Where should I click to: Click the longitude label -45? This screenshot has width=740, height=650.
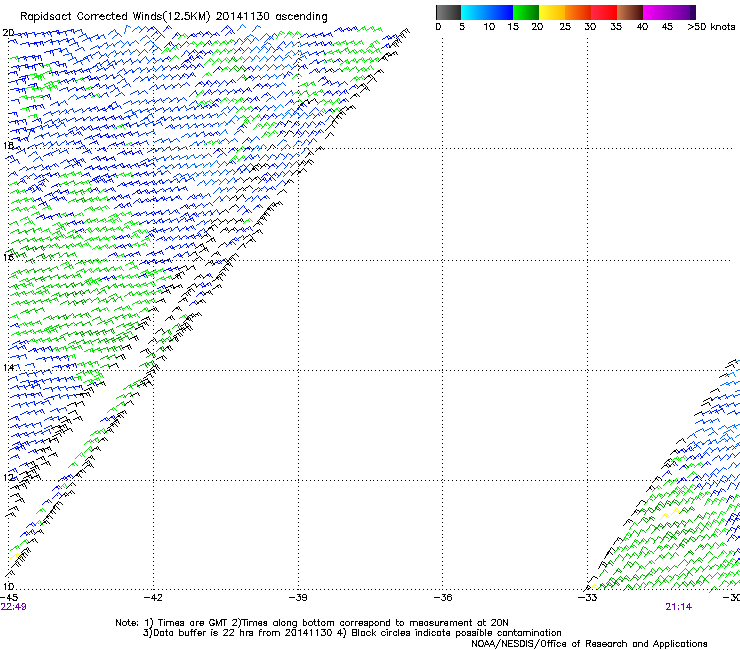click(x=9, y=598)
